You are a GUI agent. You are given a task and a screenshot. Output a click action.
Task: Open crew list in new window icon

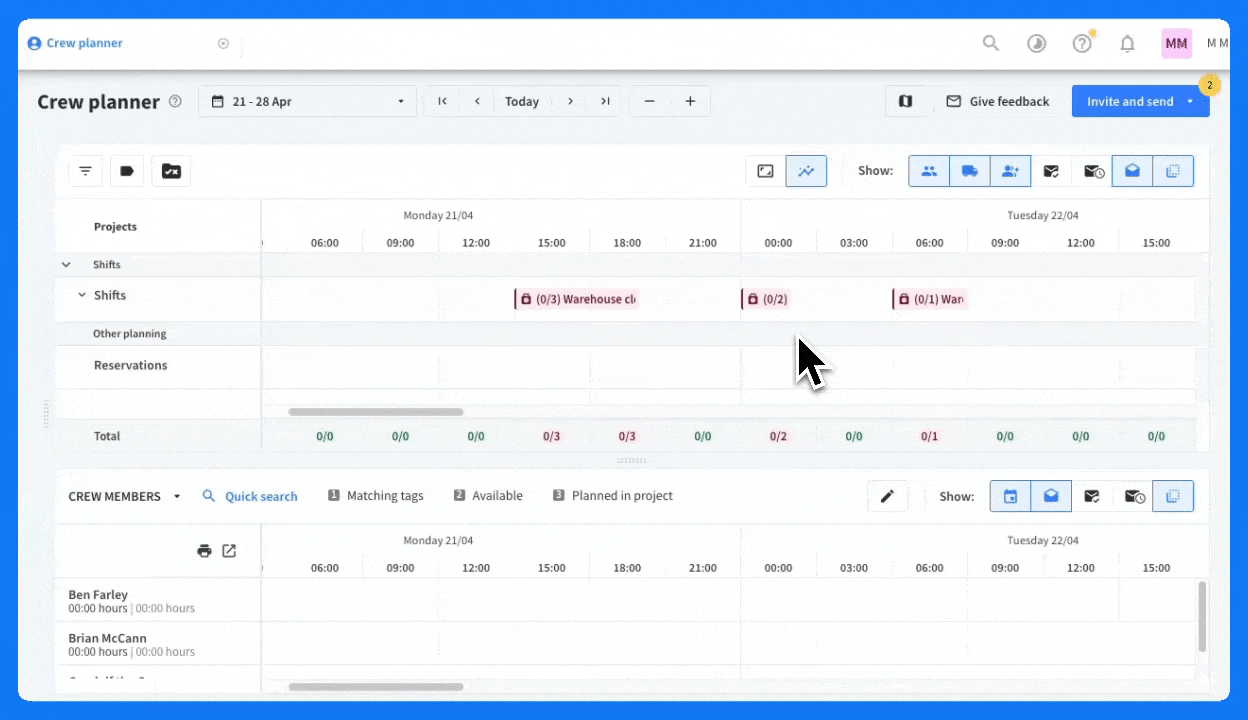[x=229, y=551]
